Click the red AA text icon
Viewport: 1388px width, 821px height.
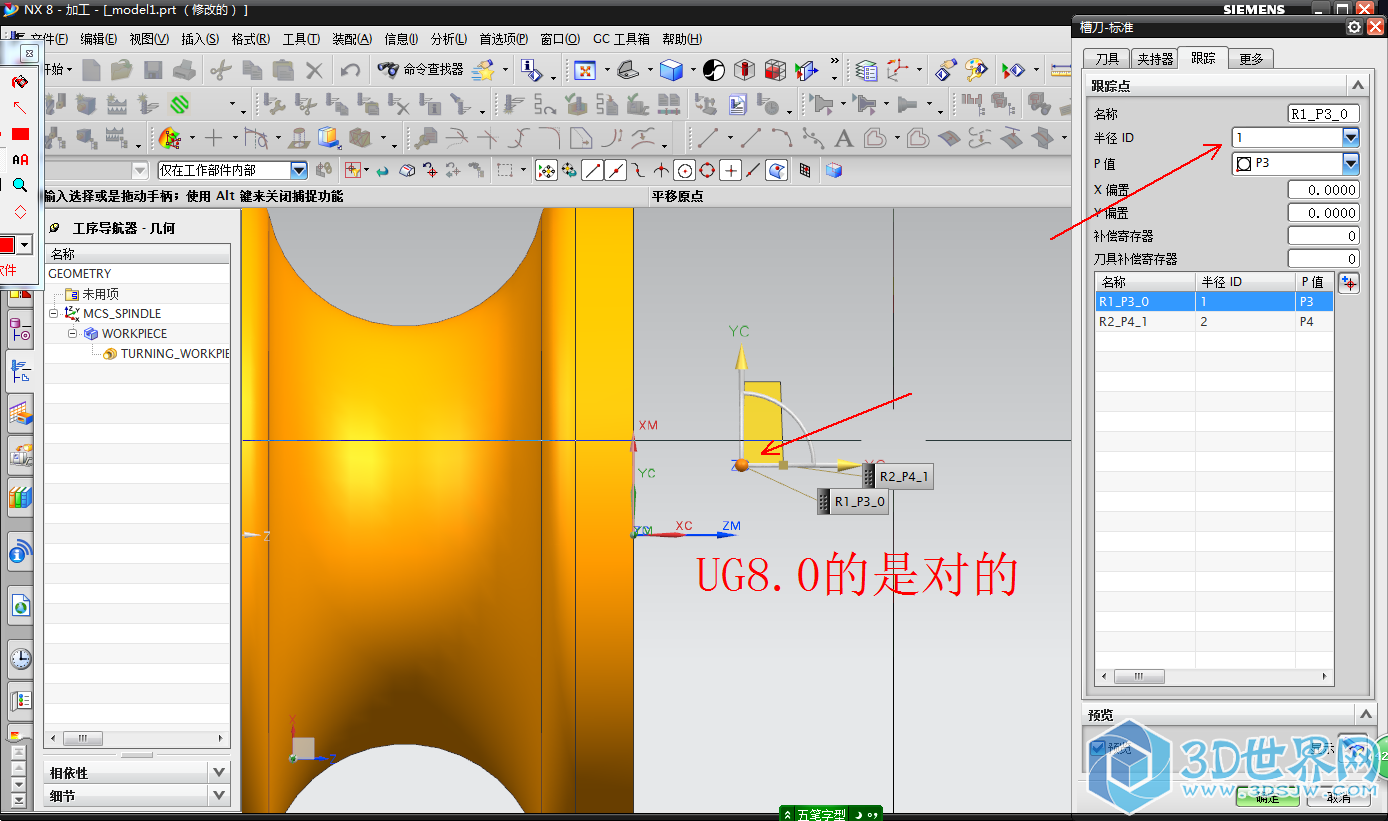20,159
